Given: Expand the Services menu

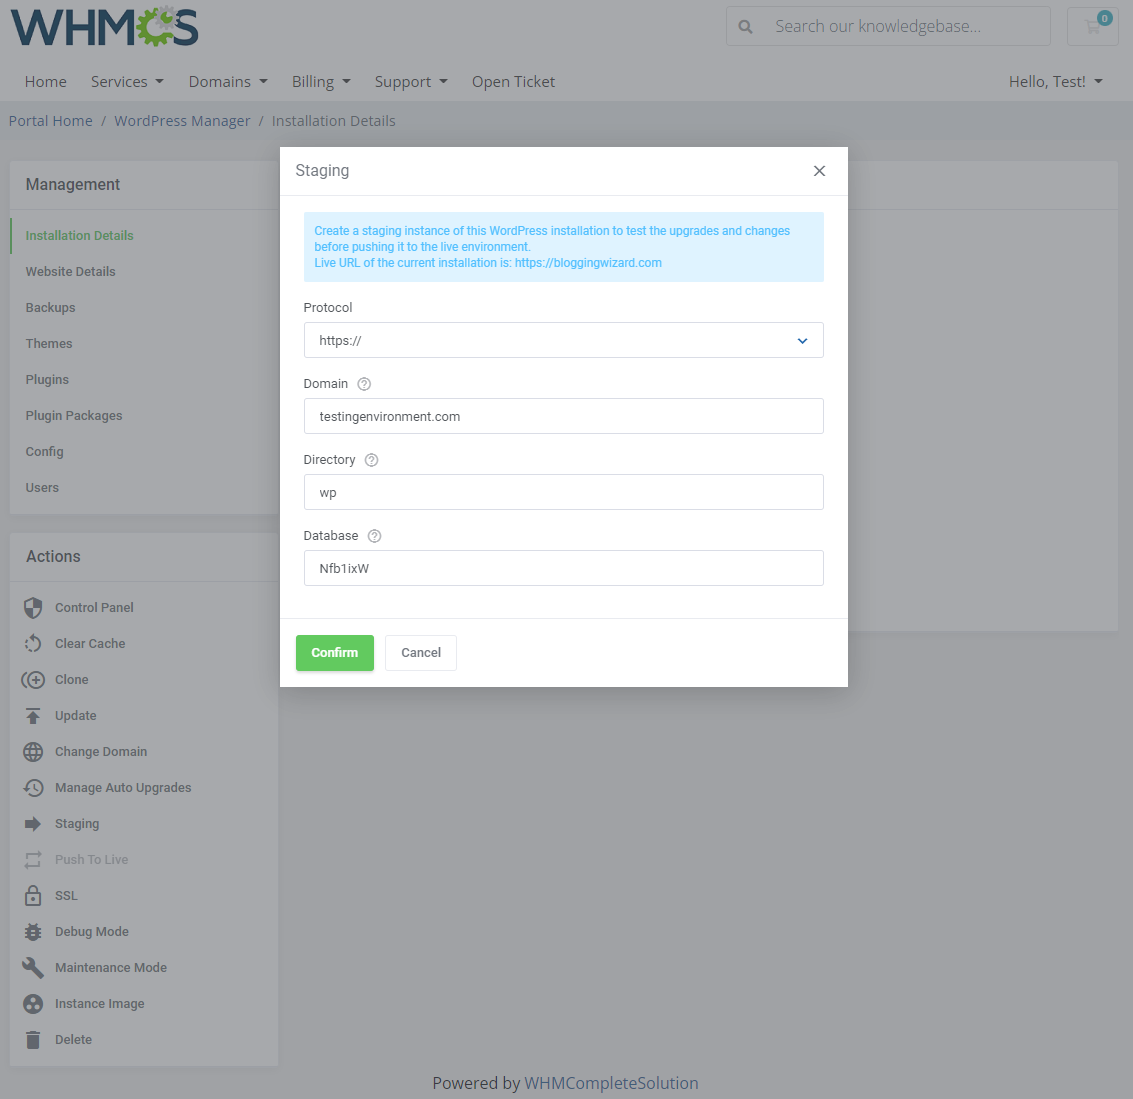Looking at the screenshot, I should tap(127, 82).
